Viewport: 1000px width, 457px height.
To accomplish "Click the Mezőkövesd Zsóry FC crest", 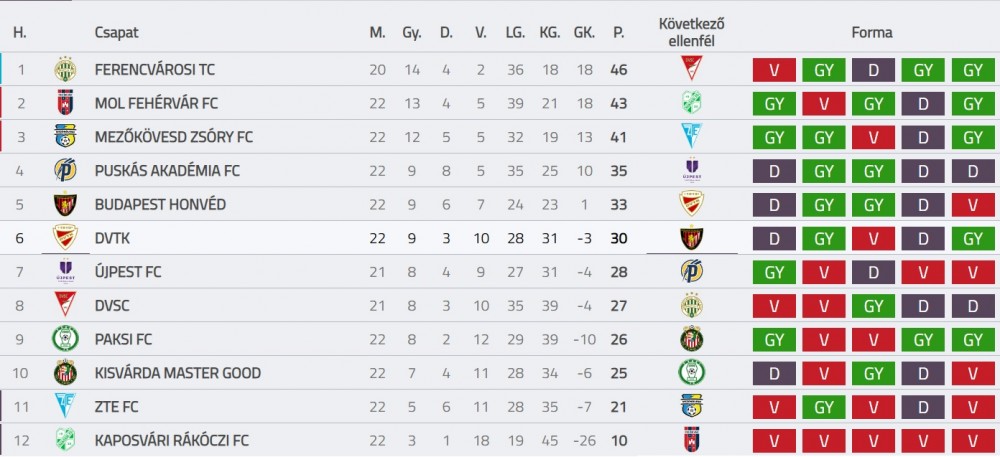I will pos(65,136).
